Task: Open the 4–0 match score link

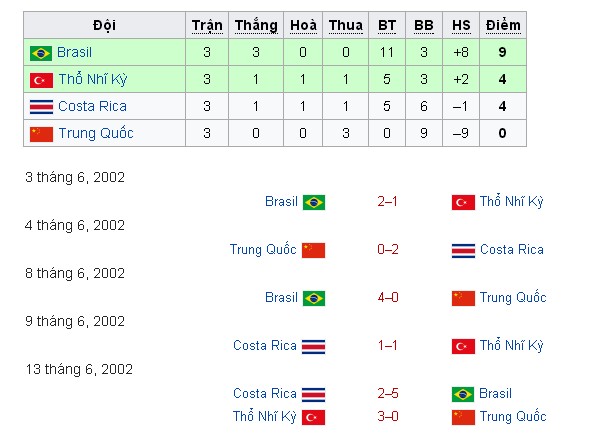Action: pos(388,298)
